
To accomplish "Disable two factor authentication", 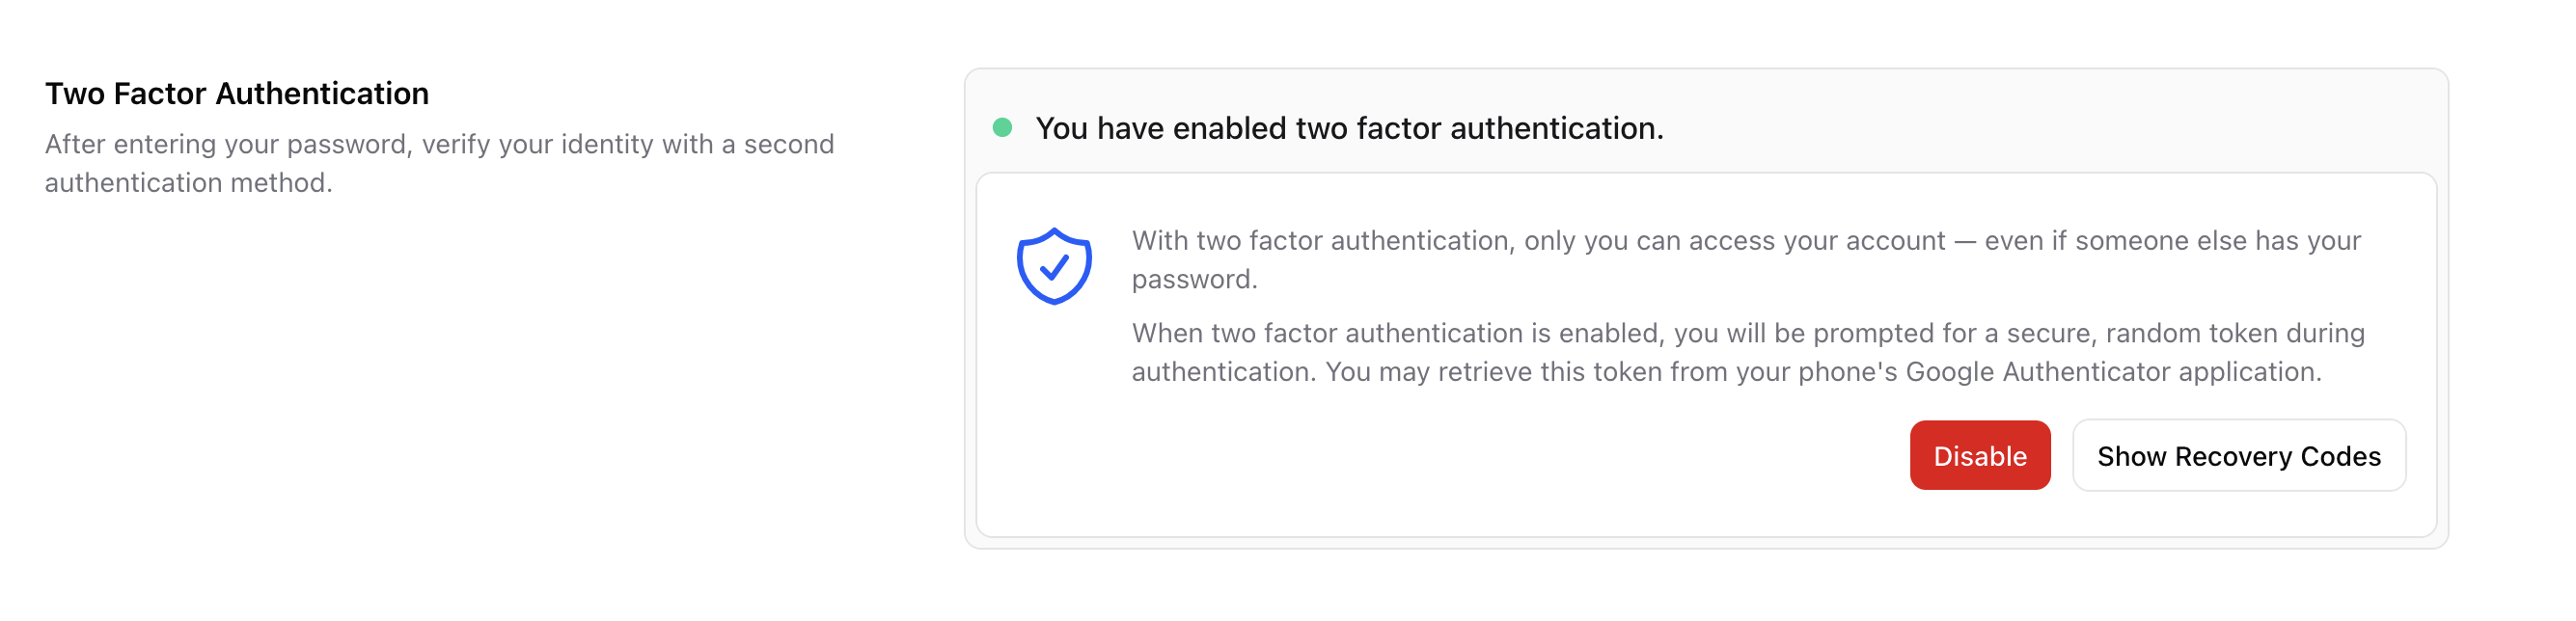I will [x=1980, y=455].
